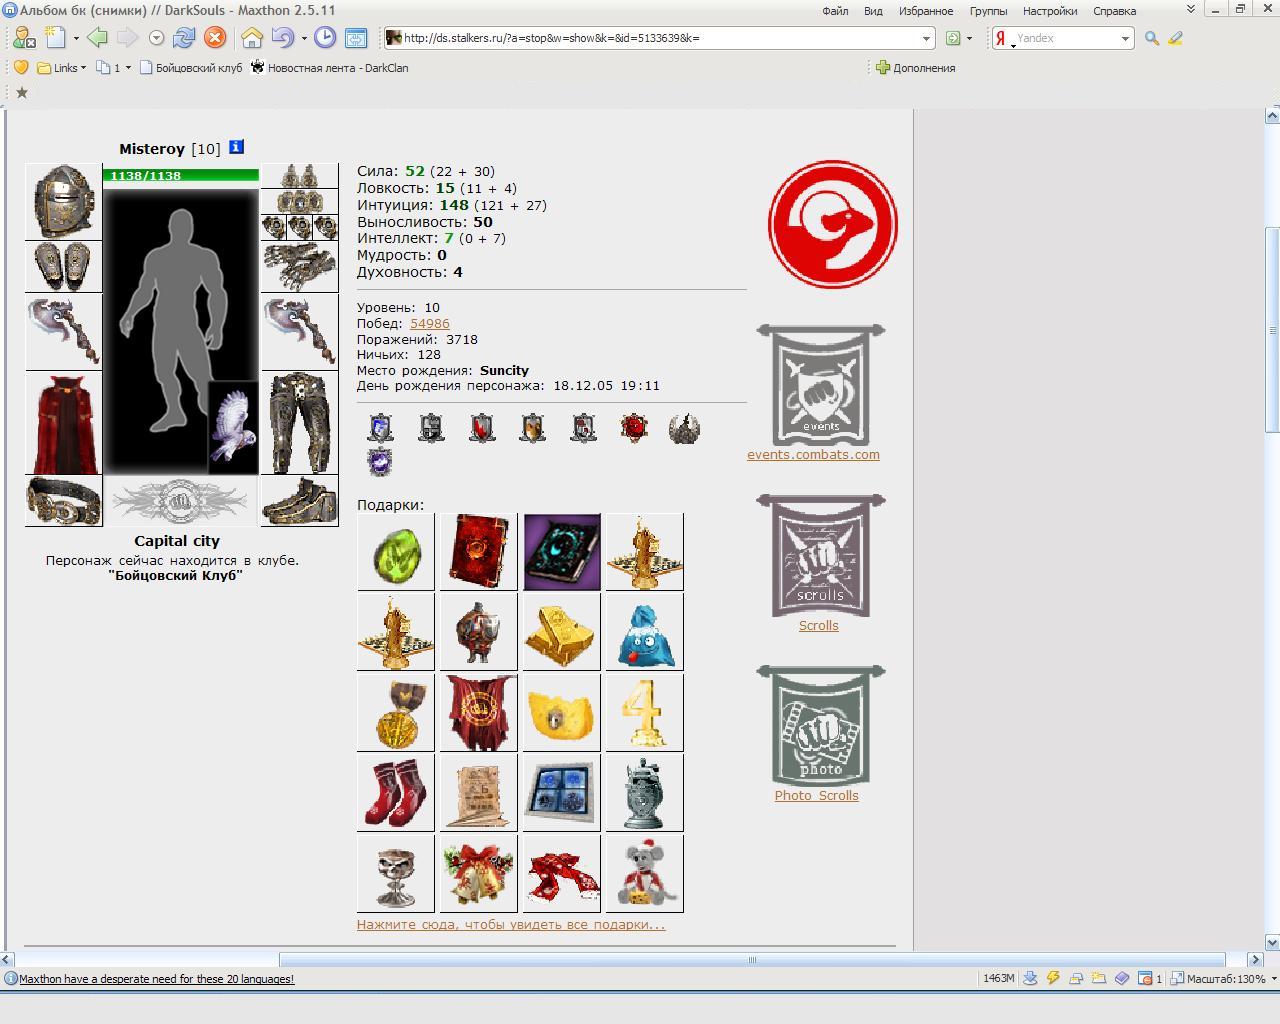Open the Go button dropdown arrow

click(969, 38)
